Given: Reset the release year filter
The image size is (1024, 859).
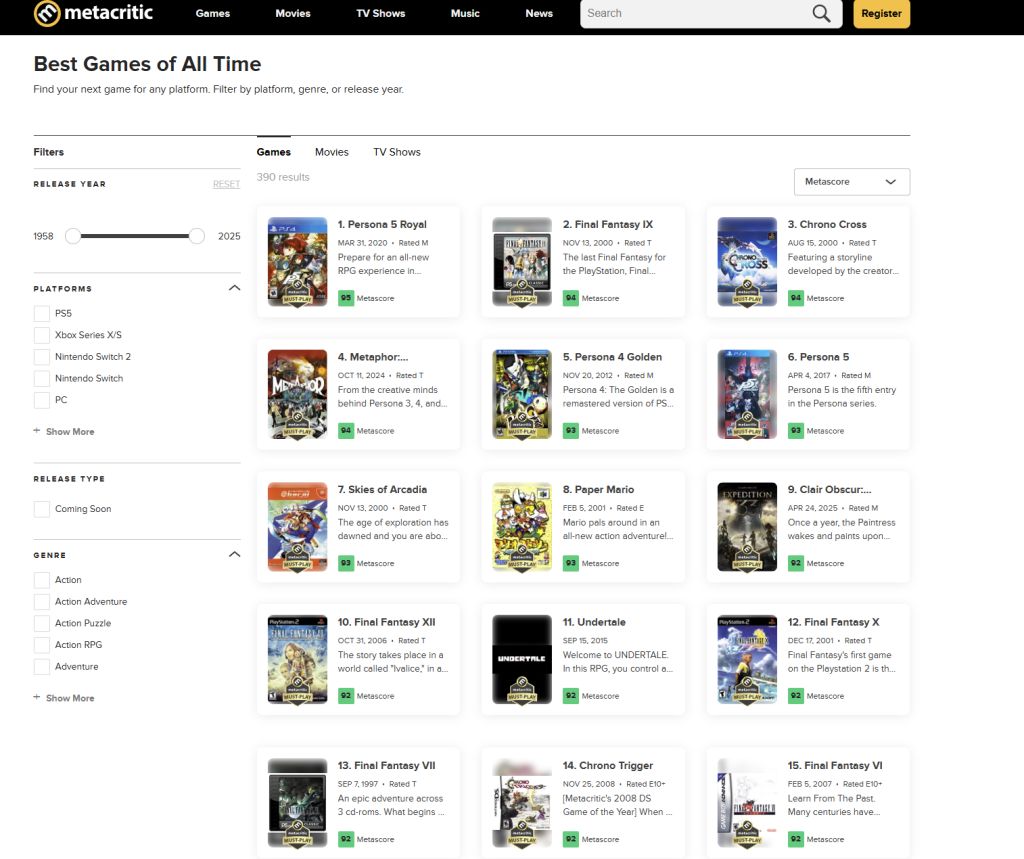Looking at the screenshot, I should point(227,184).
